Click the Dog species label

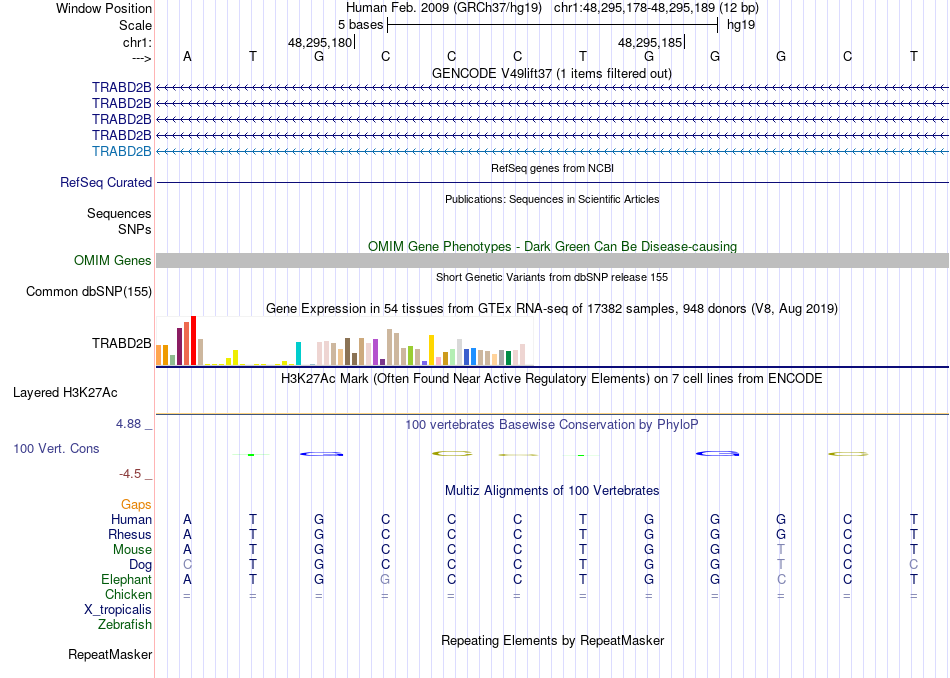click(141, 565)
